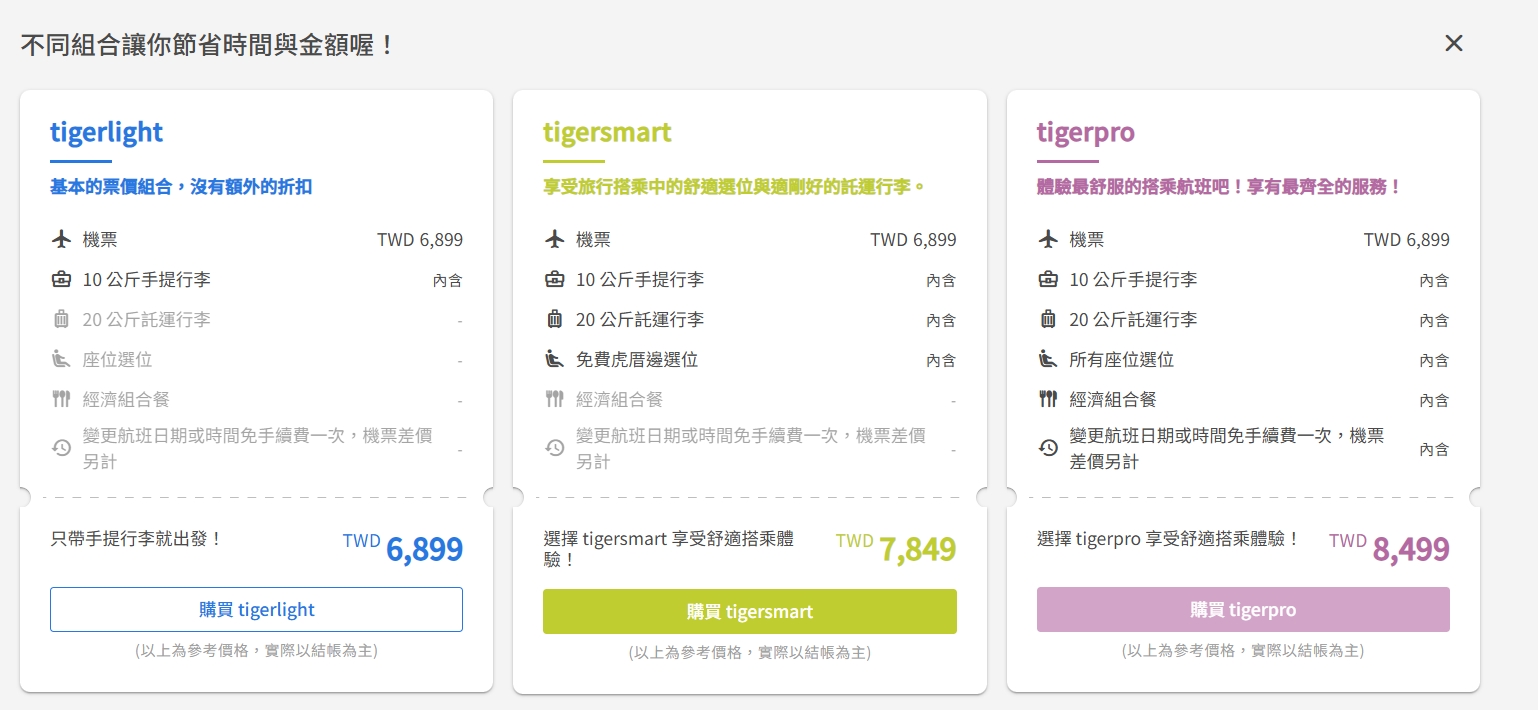Click the meal cutlery icon in tigerpro card

[1048, 399]
